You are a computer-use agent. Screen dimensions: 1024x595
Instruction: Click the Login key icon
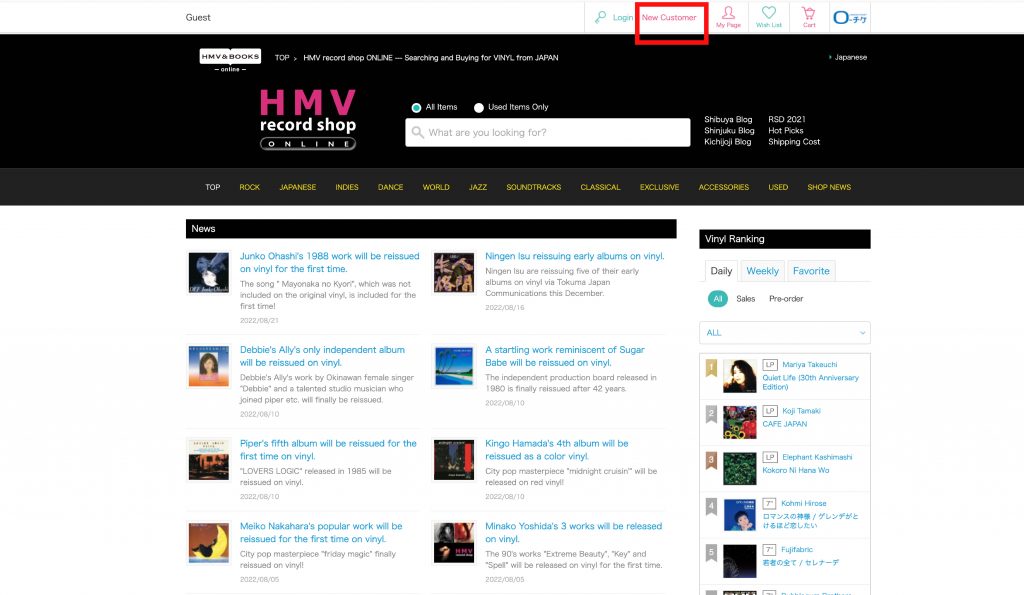click(601, 17)
